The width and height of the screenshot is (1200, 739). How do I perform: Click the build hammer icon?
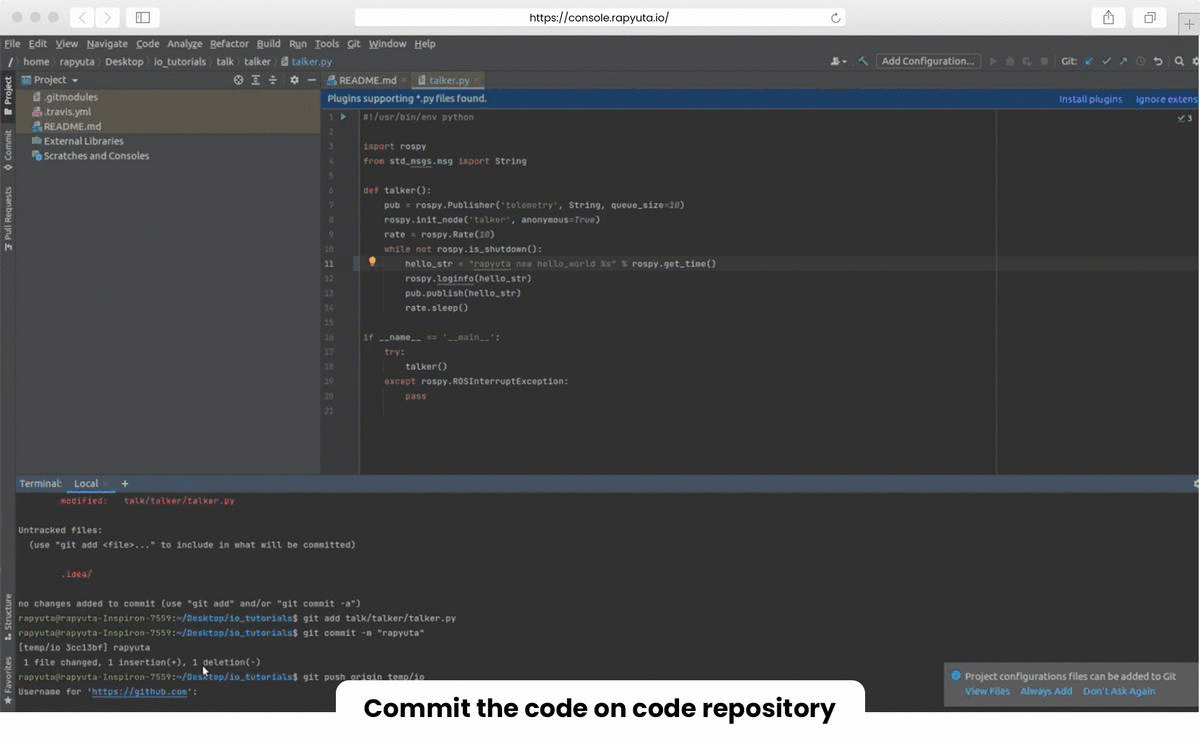[x=863, y=61]
